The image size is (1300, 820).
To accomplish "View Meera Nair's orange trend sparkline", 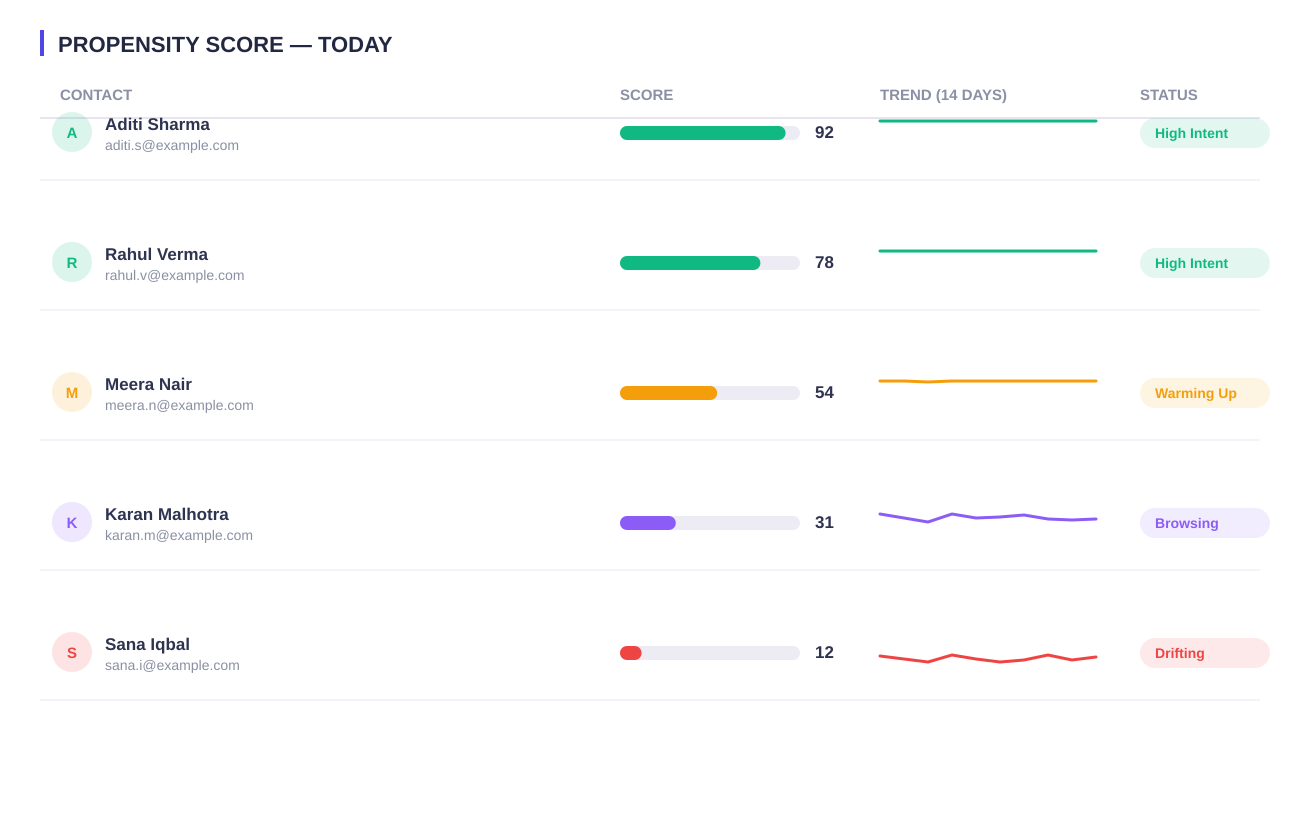I will tap(988, 381).
